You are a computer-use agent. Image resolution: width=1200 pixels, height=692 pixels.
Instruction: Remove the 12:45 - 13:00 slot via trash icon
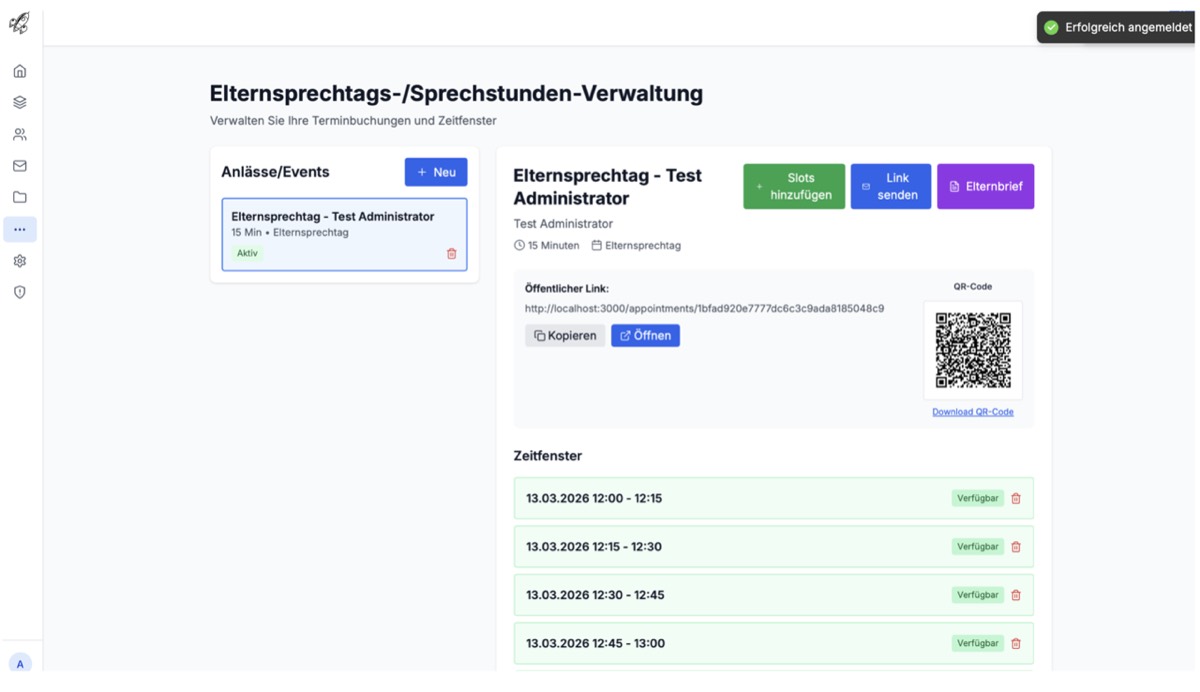click(1016, 643)
